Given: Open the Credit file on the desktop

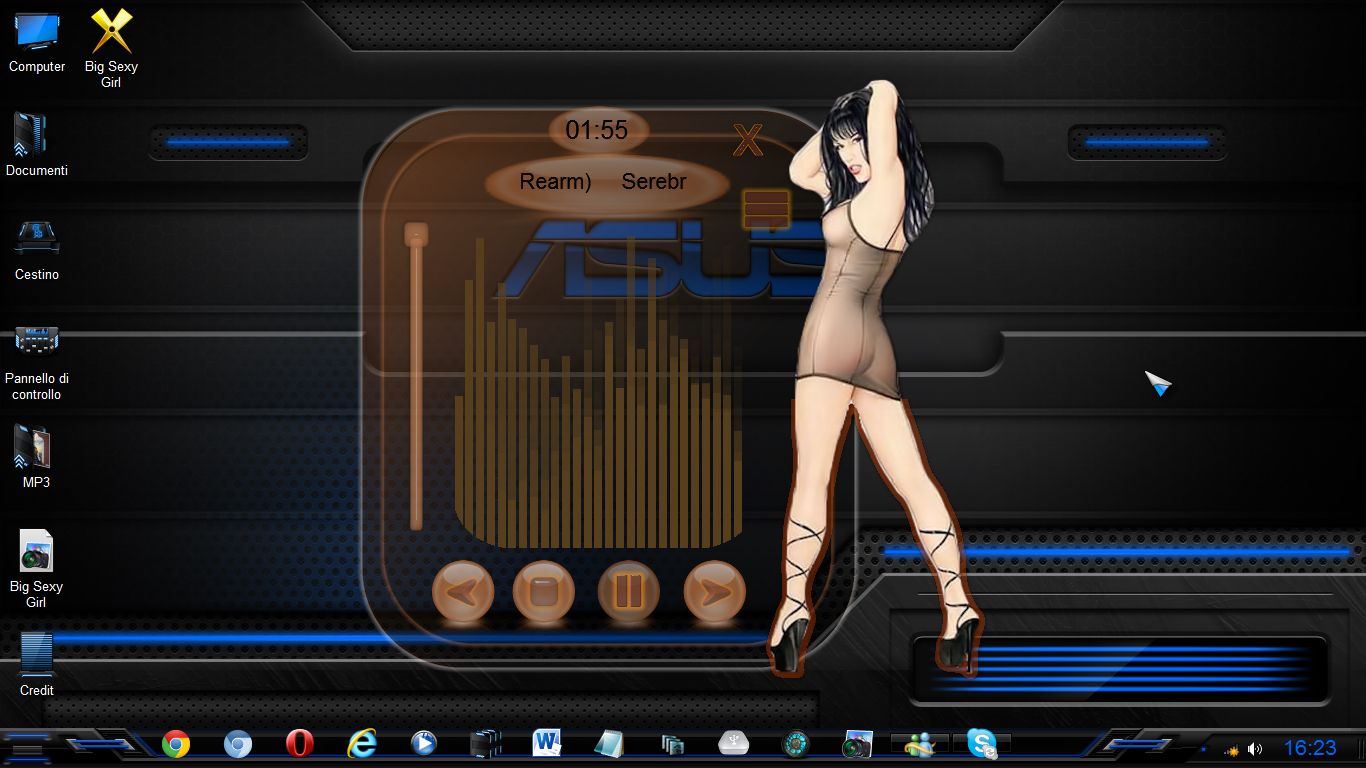Looking at the screenshot, I should 36,662.
